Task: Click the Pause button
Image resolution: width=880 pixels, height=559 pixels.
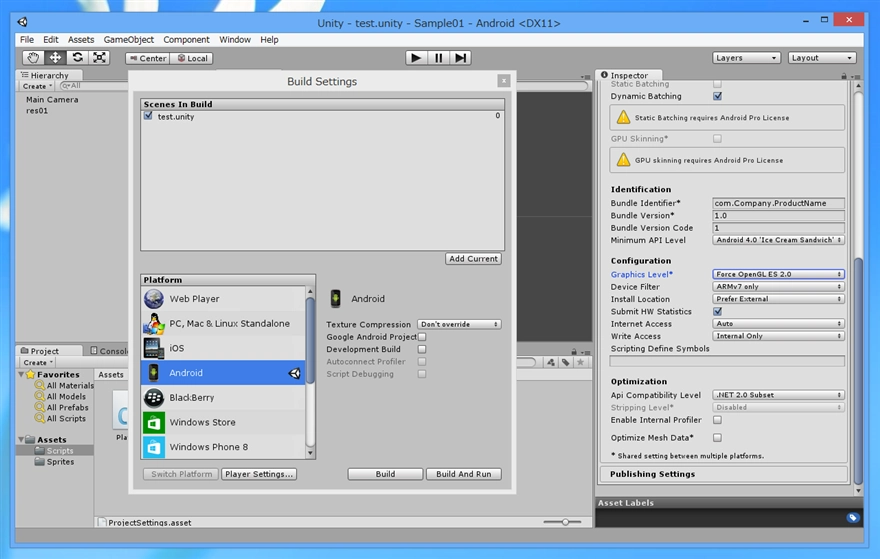Action: point(438,58)
